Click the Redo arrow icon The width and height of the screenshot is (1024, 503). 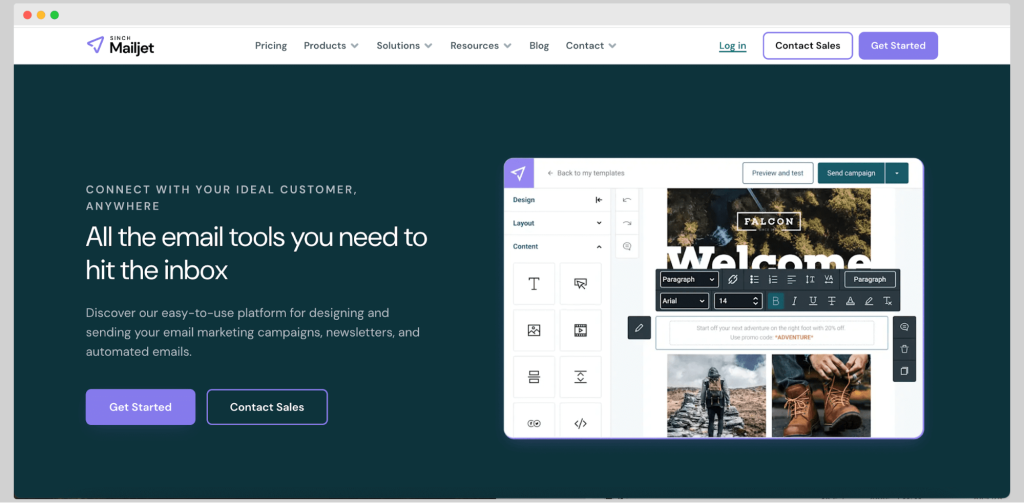pyautogui.click(x=627, y=223)
